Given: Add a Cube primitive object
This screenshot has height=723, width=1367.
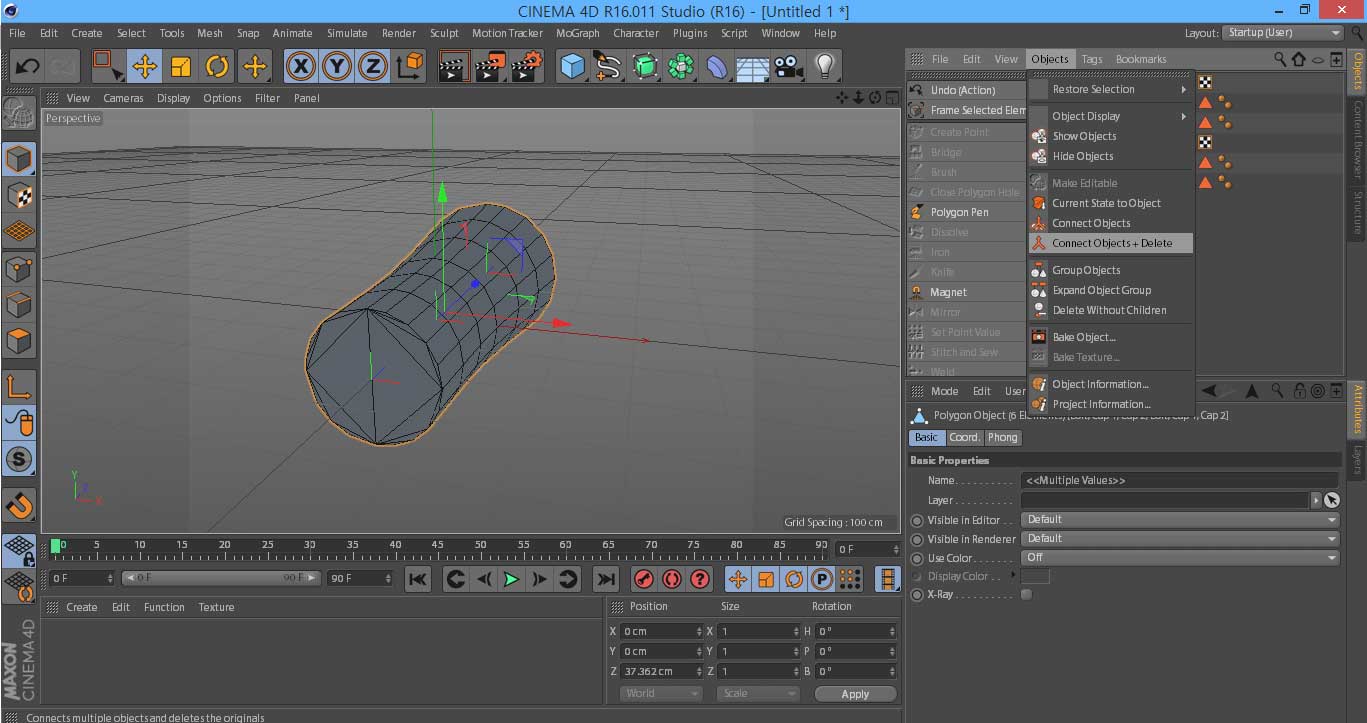Looking at the screenshot, I should pyautogui.click(x=572, y=67).
